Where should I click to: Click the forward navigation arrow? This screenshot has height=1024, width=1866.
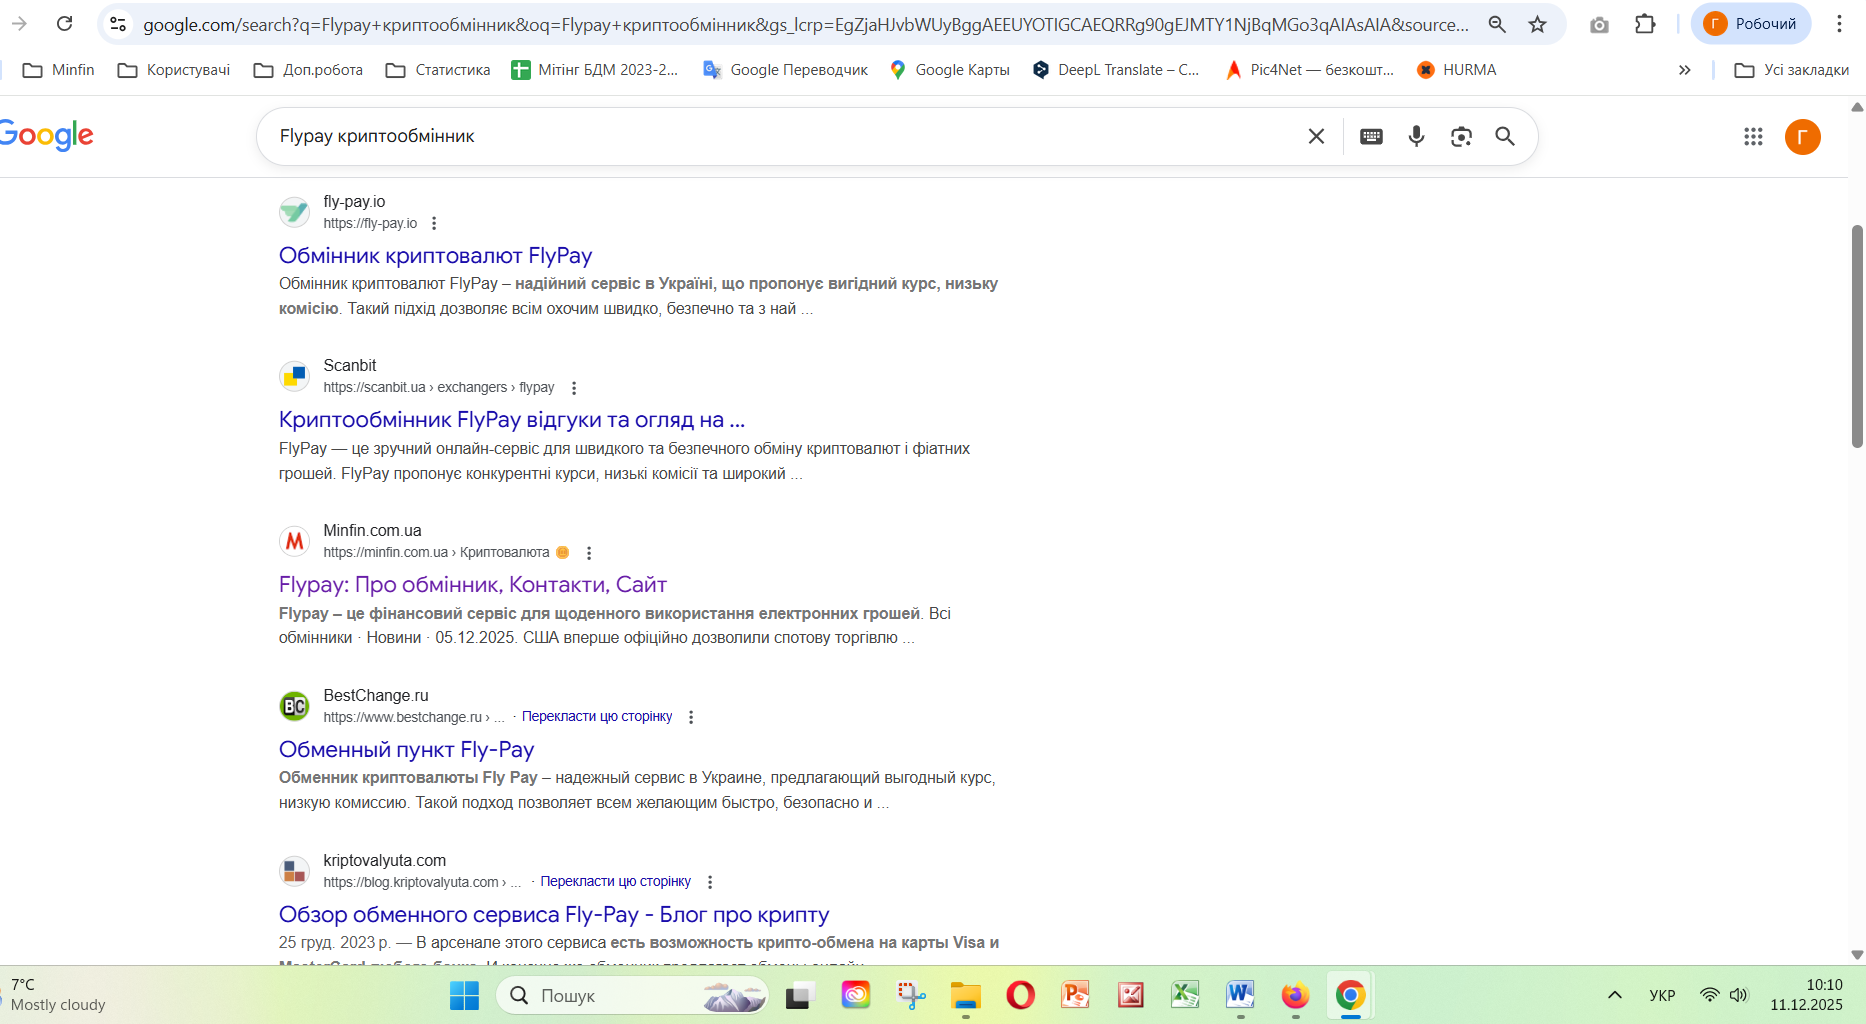tap(19, 23)
